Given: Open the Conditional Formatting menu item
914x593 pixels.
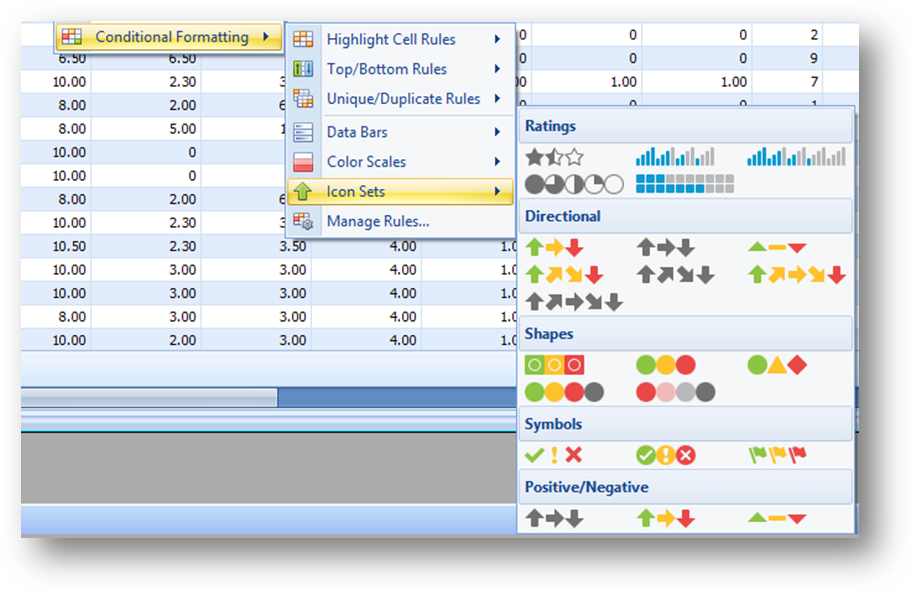Looking at the screenshot, I should (169, 37).
